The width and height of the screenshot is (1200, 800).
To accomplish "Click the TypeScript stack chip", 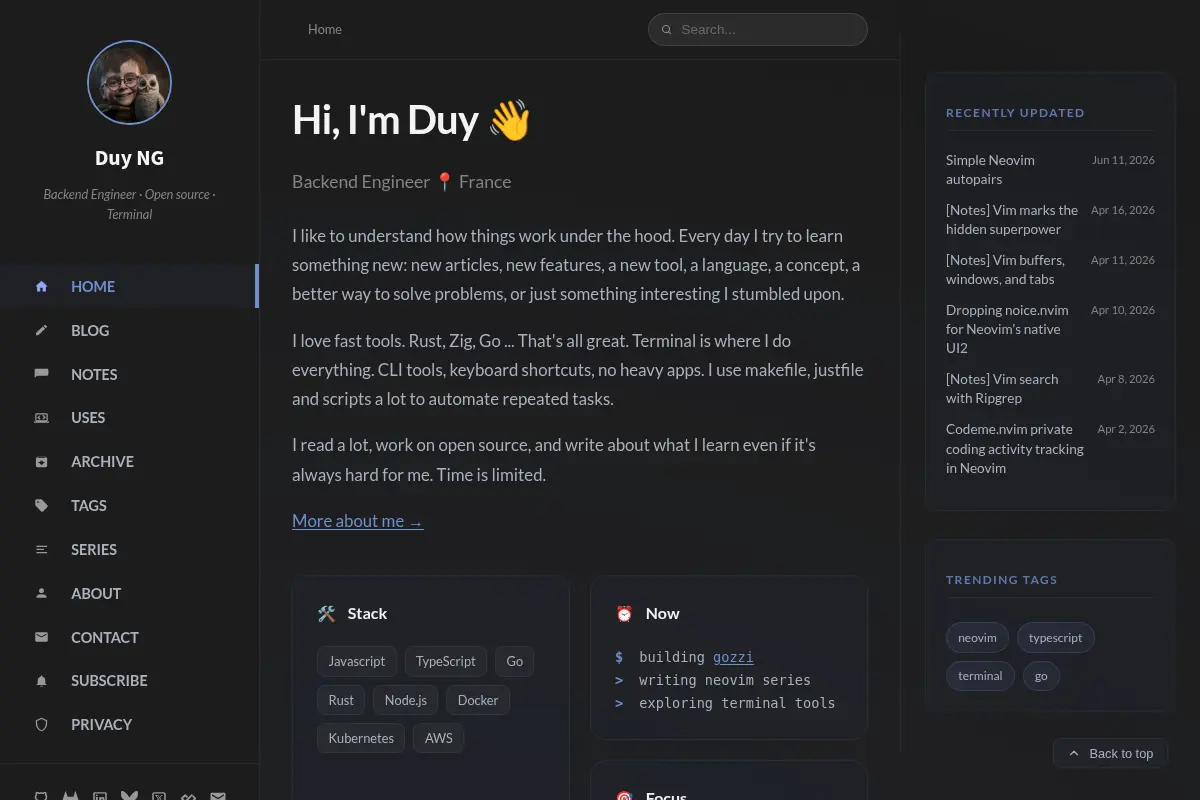I will coord(446,661).
